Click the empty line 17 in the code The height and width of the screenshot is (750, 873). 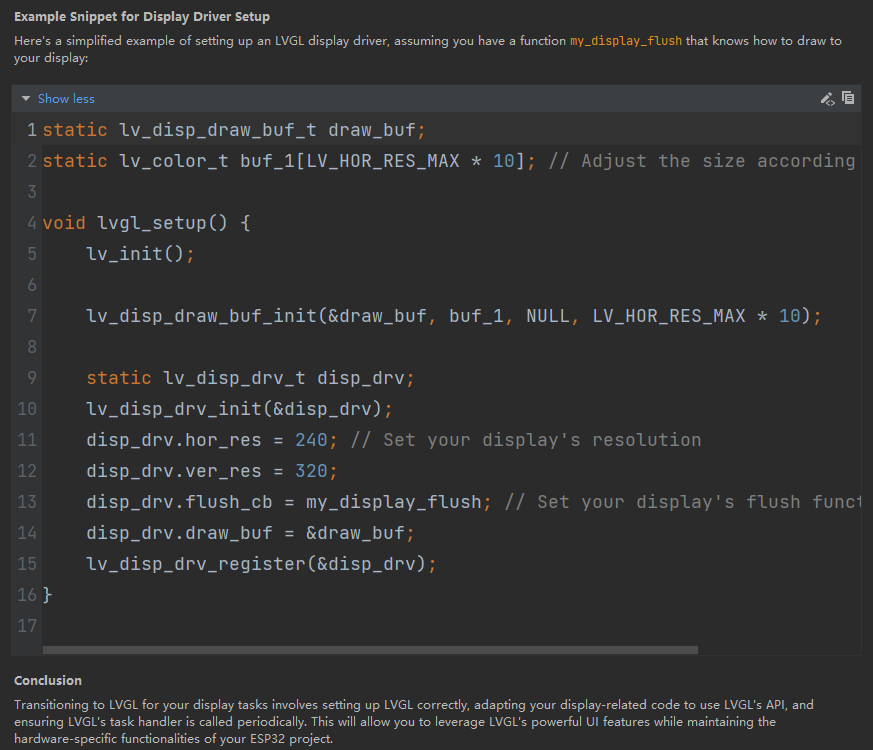(300, 626)
